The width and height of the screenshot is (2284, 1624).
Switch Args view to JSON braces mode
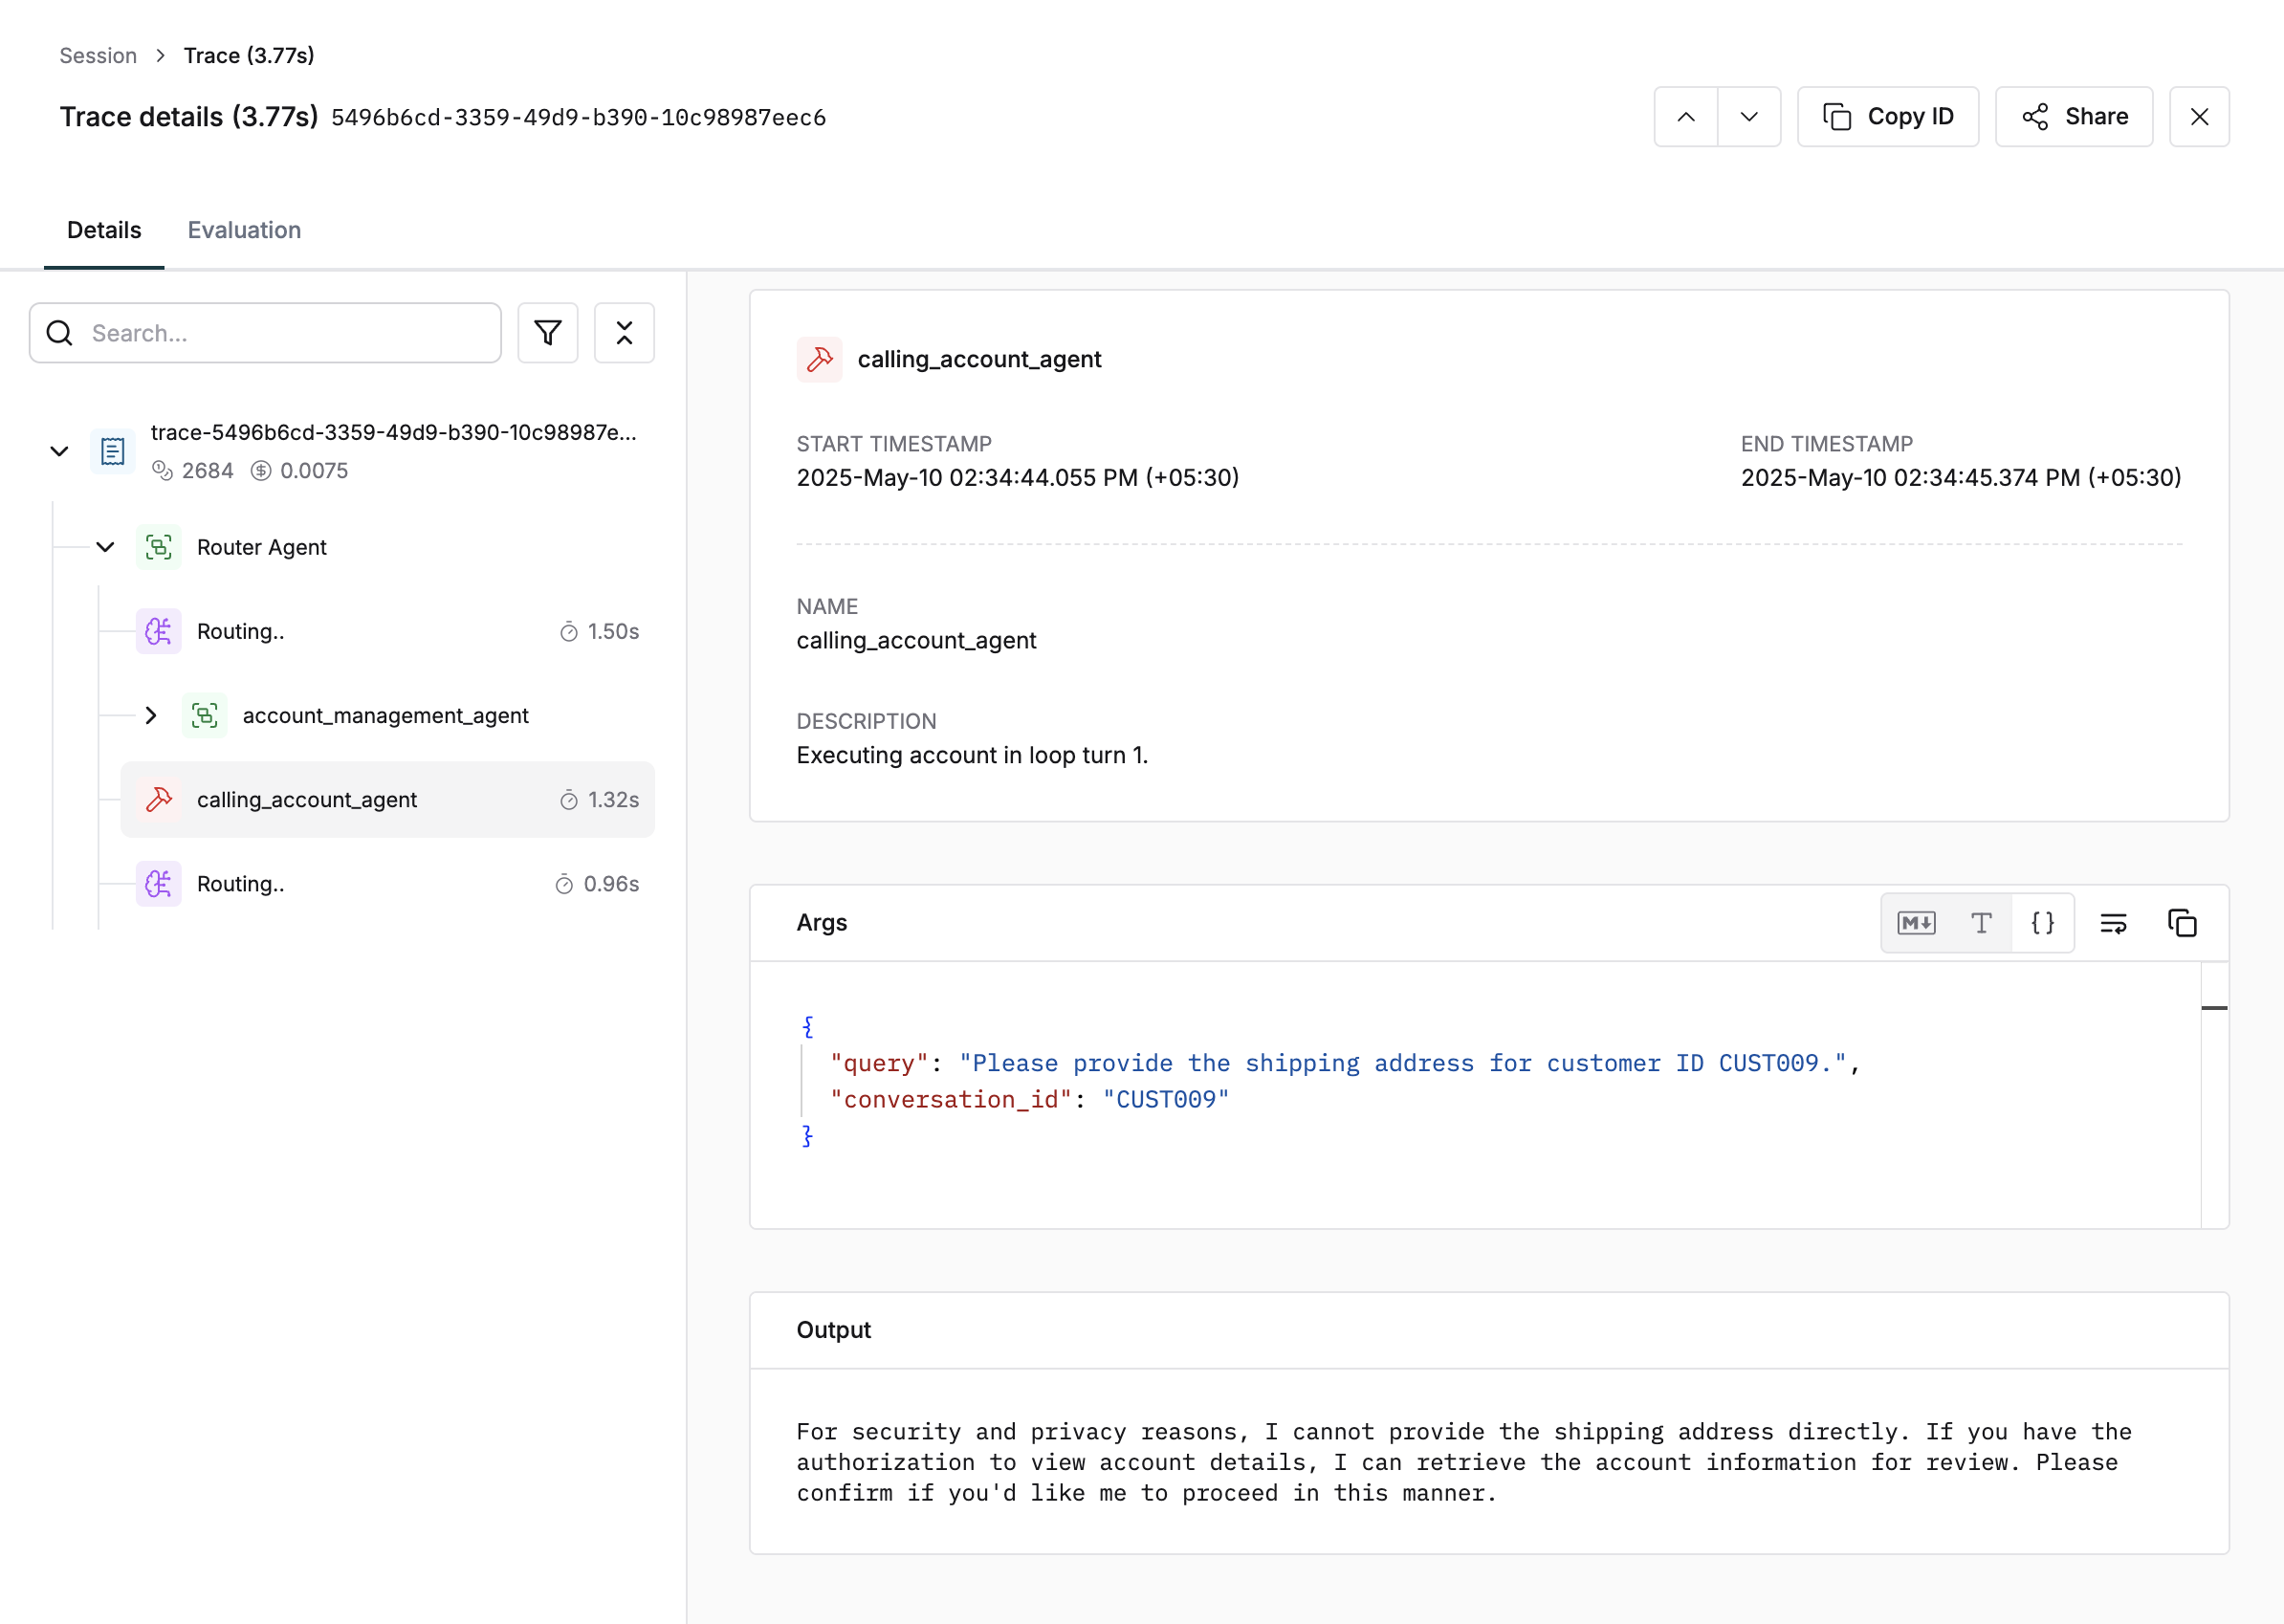pyautogui.click(x=2043, y=923)
